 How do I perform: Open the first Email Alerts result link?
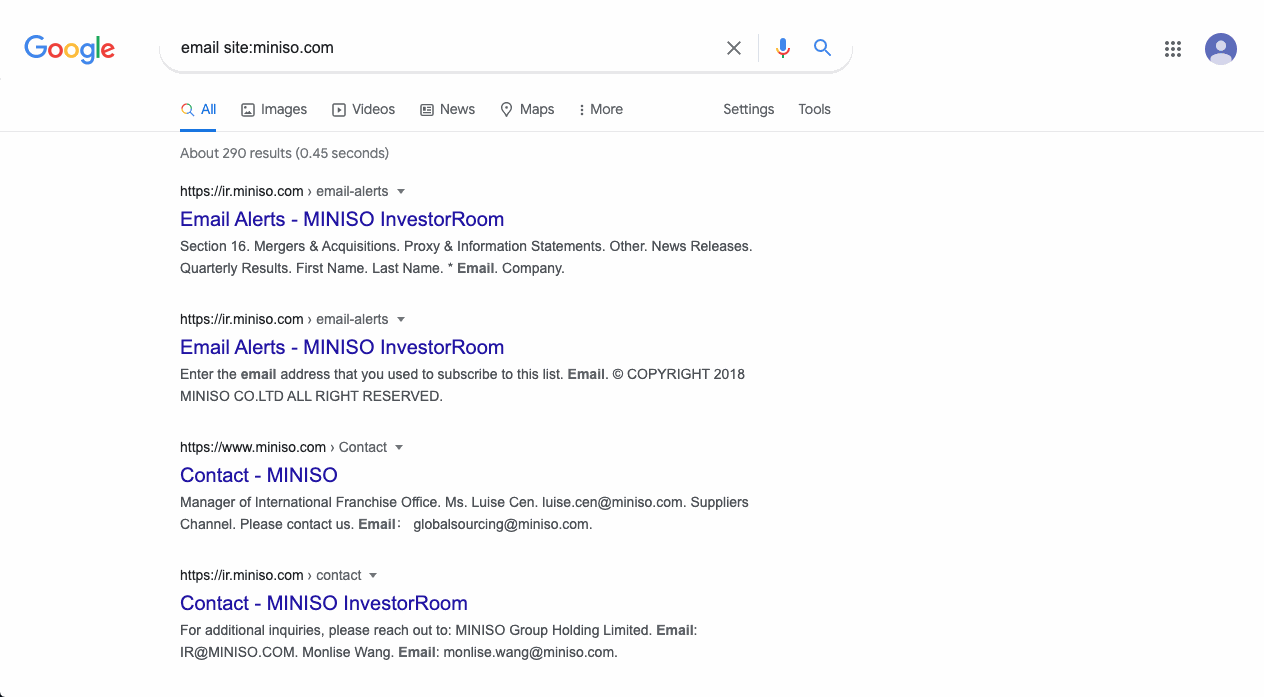click(x=342, y=219)
